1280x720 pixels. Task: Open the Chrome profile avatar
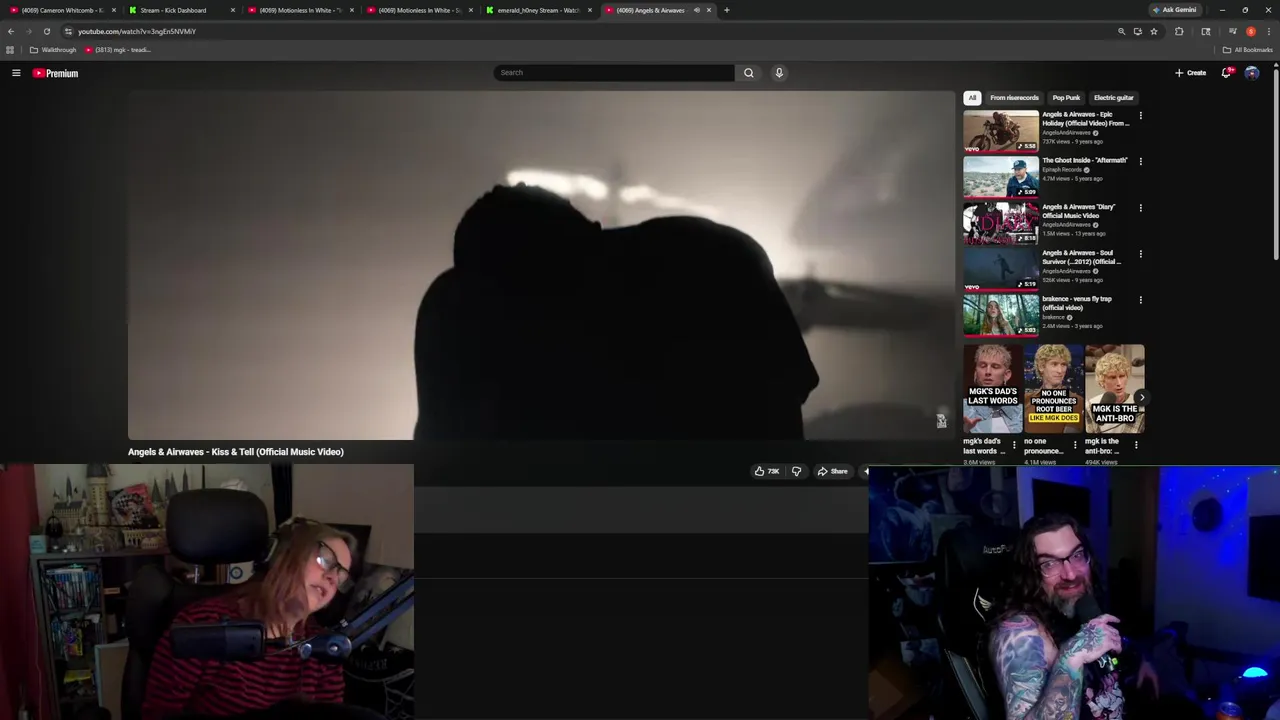point(1251,31)
